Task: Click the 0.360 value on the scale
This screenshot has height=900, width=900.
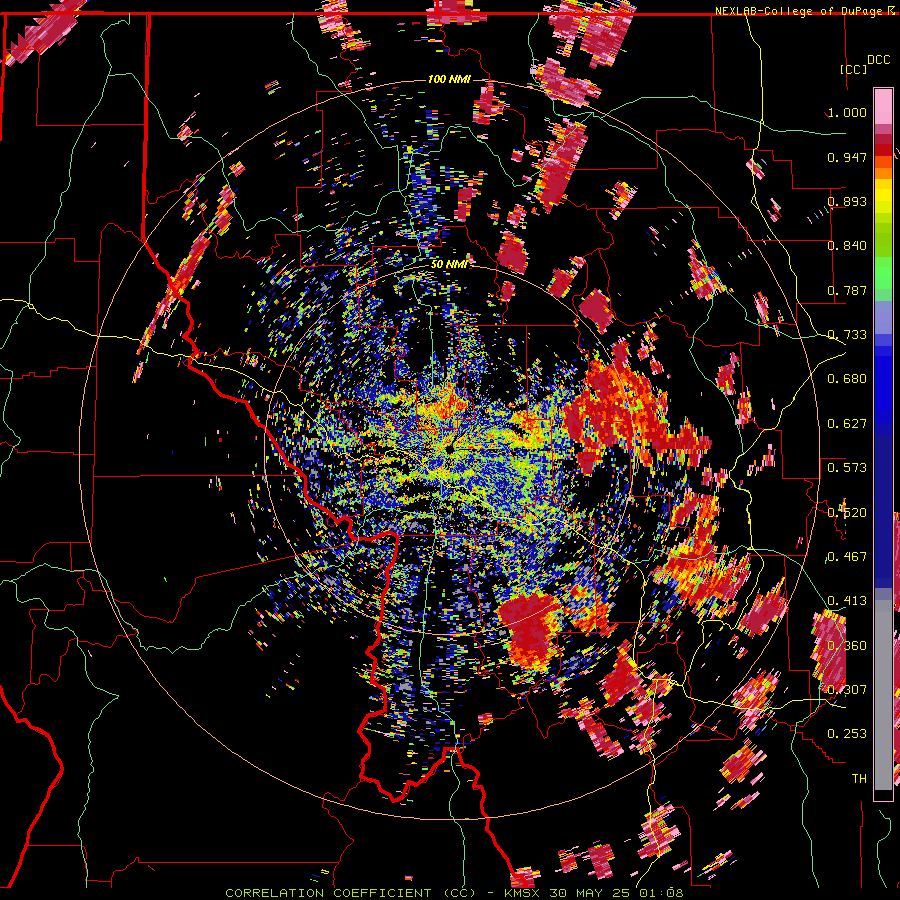Action: pos(847,645)
